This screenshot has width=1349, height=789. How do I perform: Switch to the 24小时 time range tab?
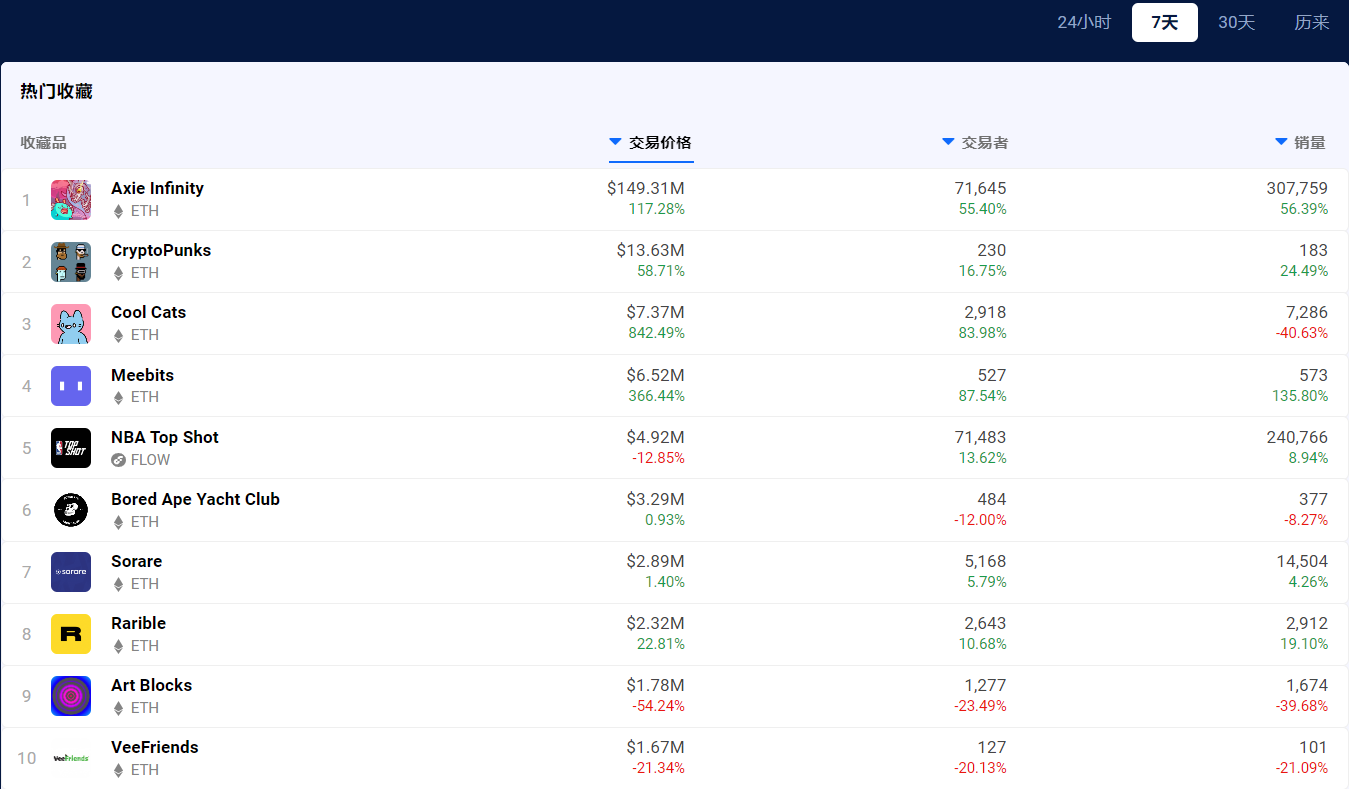1084,22
